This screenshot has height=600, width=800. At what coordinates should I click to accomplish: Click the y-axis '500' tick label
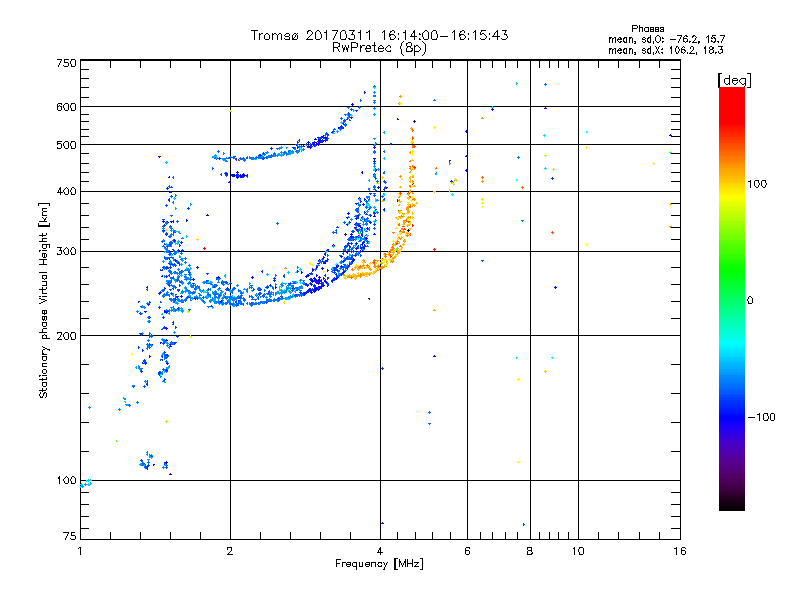67,145
